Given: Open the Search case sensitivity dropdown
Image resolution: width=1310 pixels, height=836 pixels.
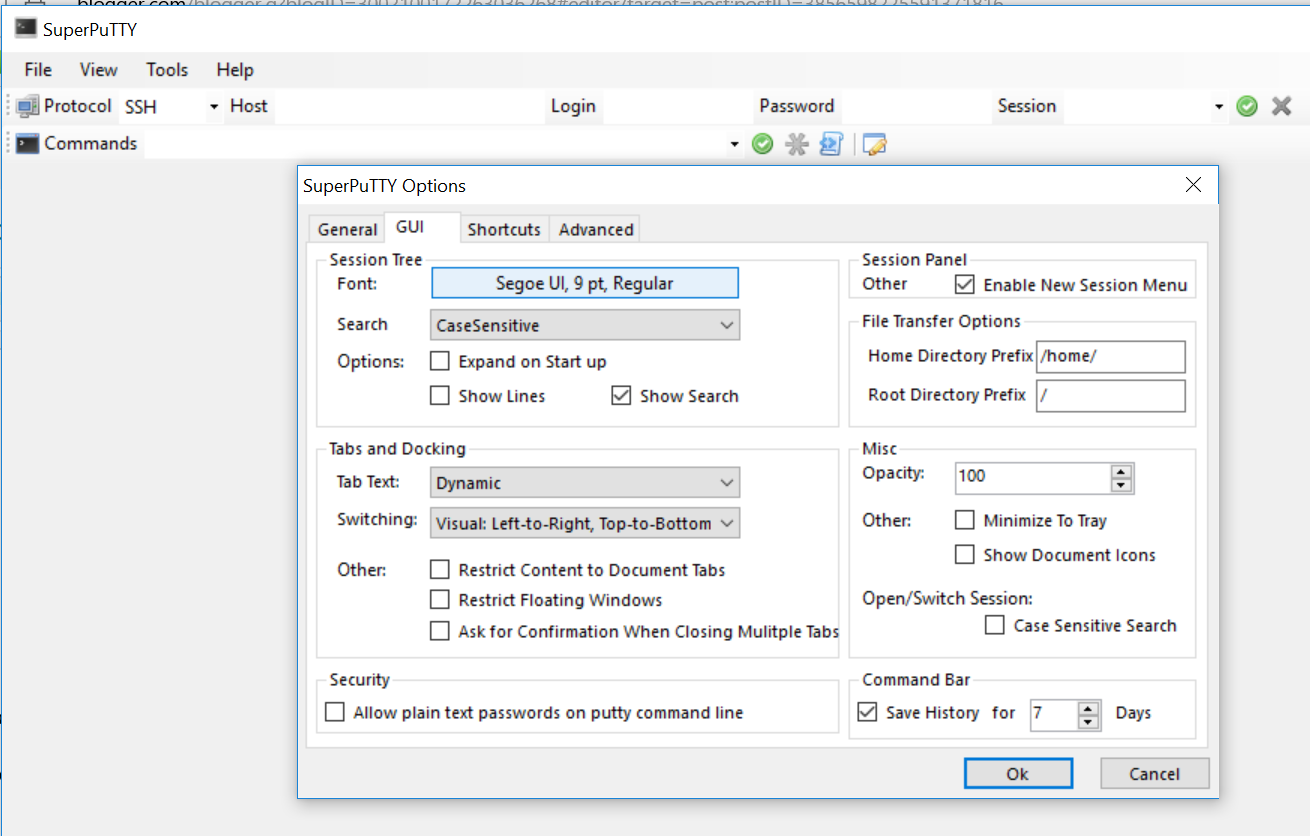Looking at the screenshot, I should 584,324.
